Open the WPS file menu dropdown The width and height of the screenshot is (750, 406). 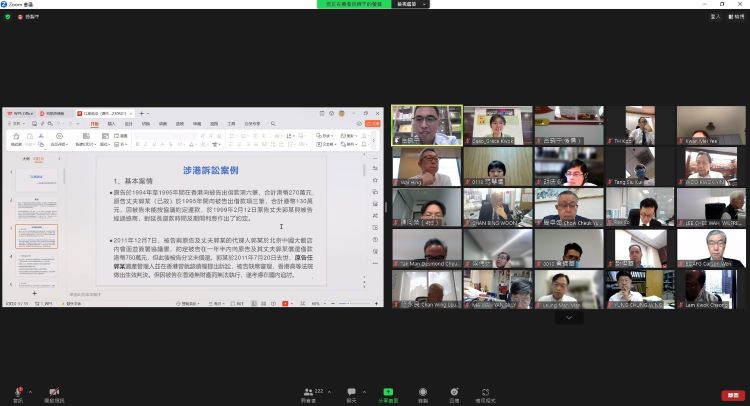point(16,123)
